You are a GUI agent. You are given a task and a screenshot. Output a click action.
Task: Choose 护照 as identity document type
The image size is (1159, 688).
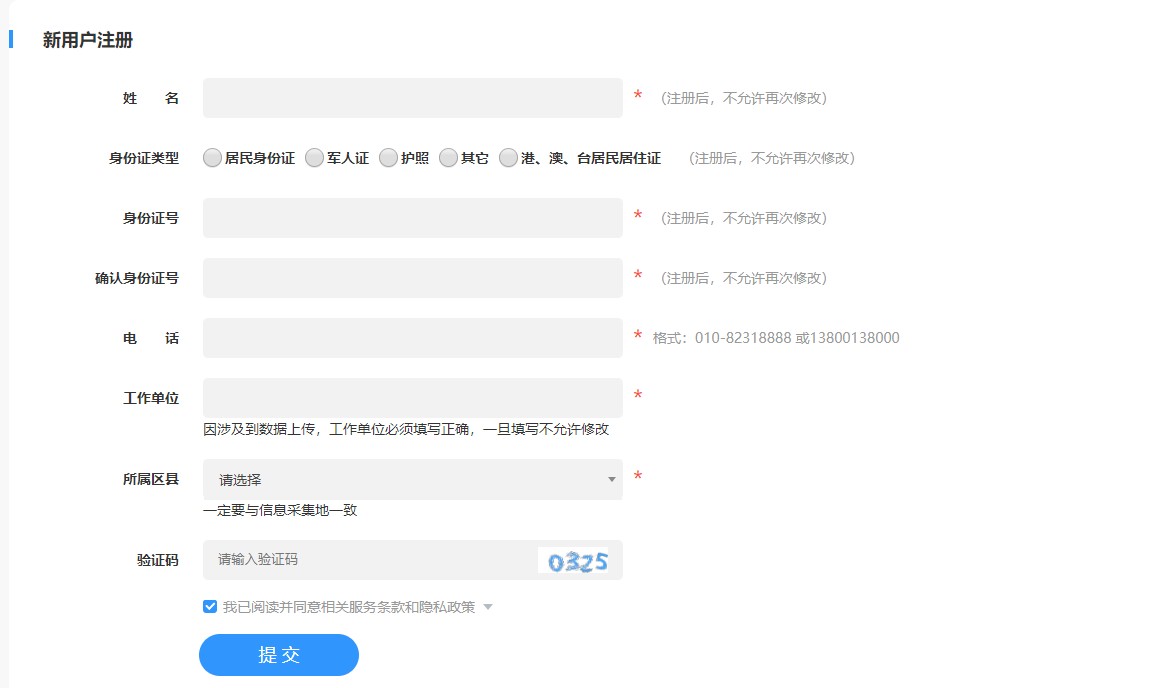pos(388,157)
